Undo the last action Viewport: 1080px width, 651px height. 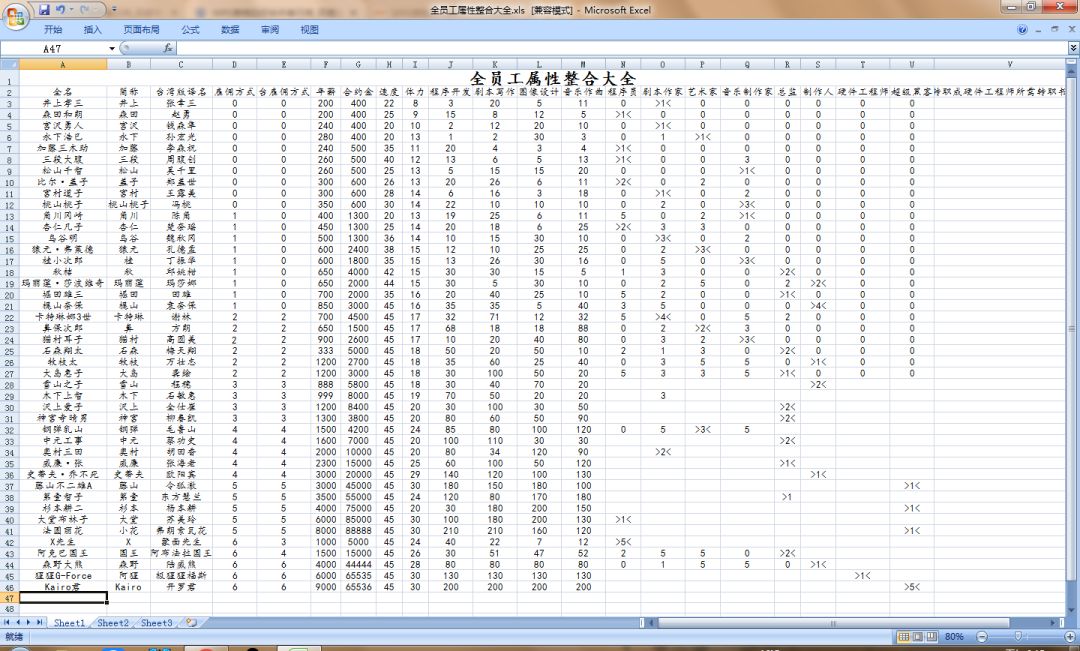pyautogui.click(x=60, y=10)
